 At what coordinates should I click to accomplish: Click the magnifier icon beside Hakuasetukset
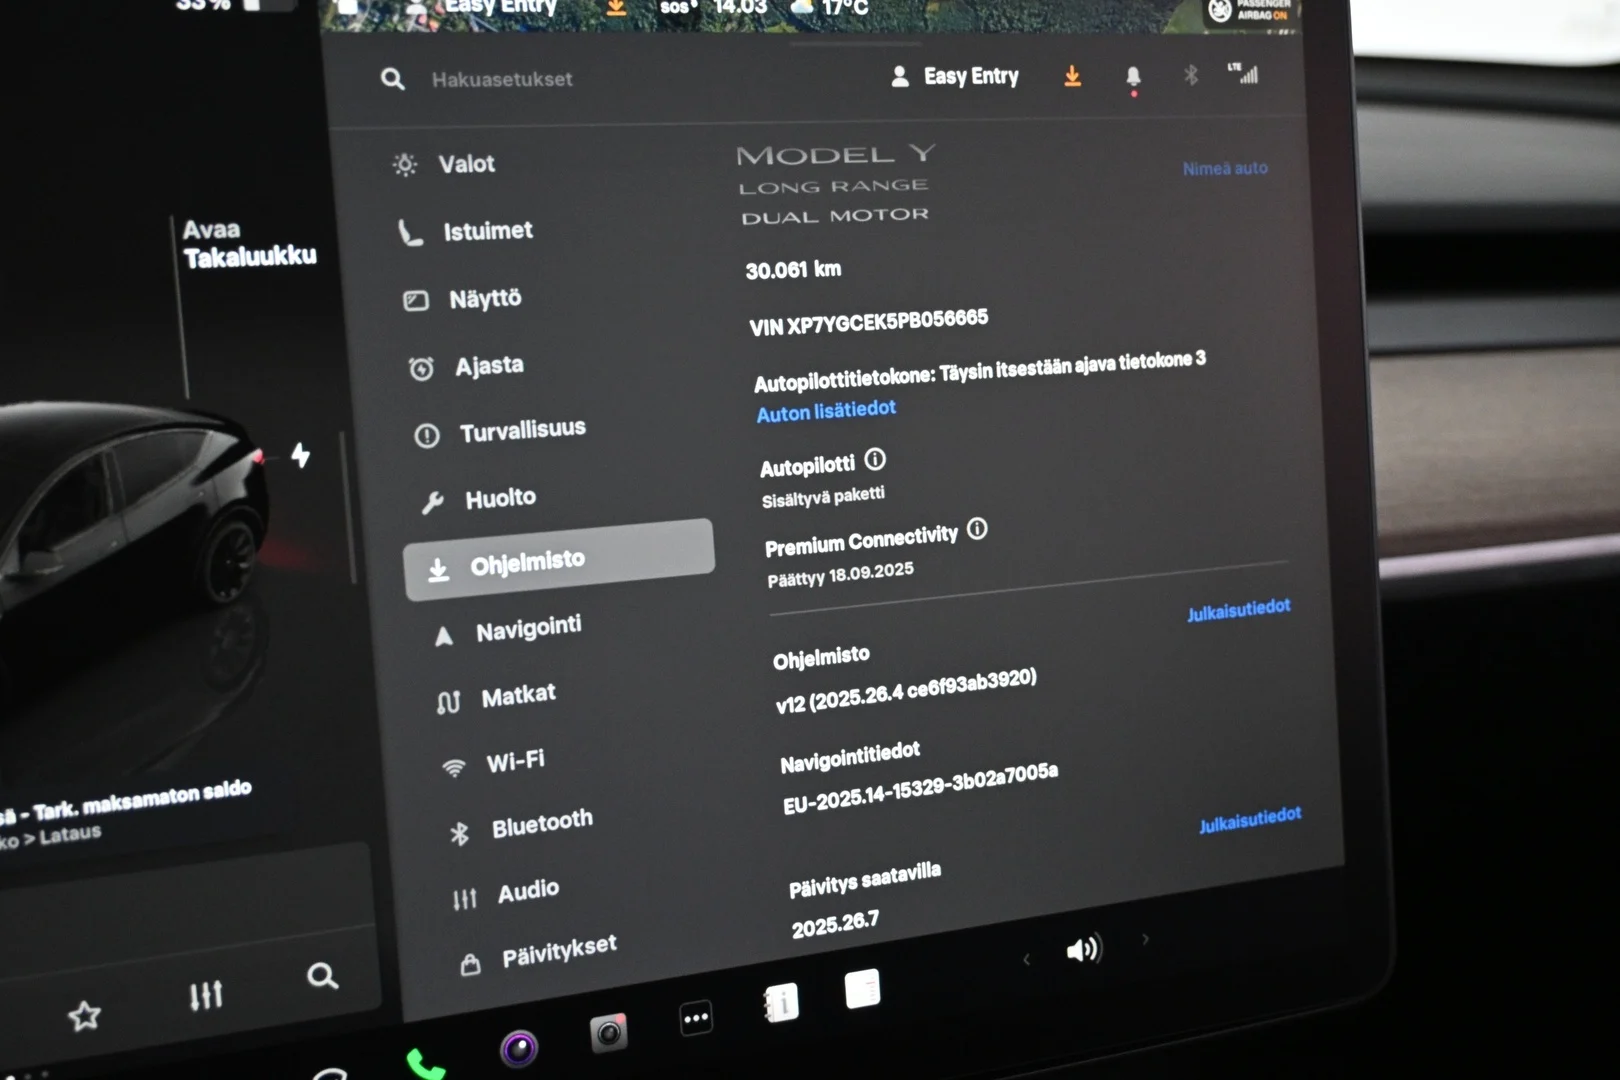[x=393, y=79]
